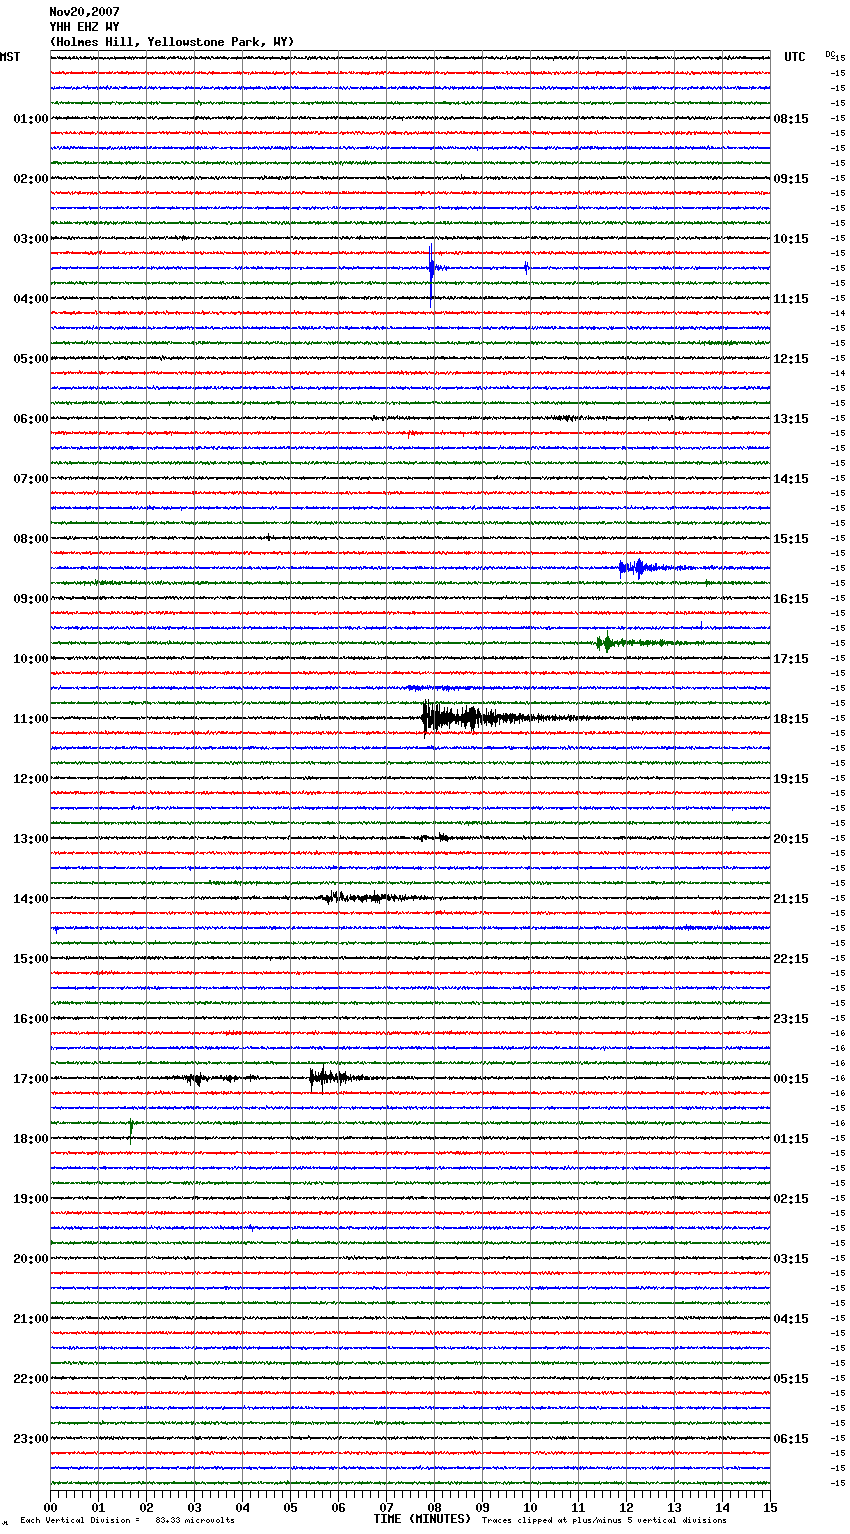The image size is (850, 1534).
Task: Select the 15:00 MST hour label
Action: [x=30, y=959]
